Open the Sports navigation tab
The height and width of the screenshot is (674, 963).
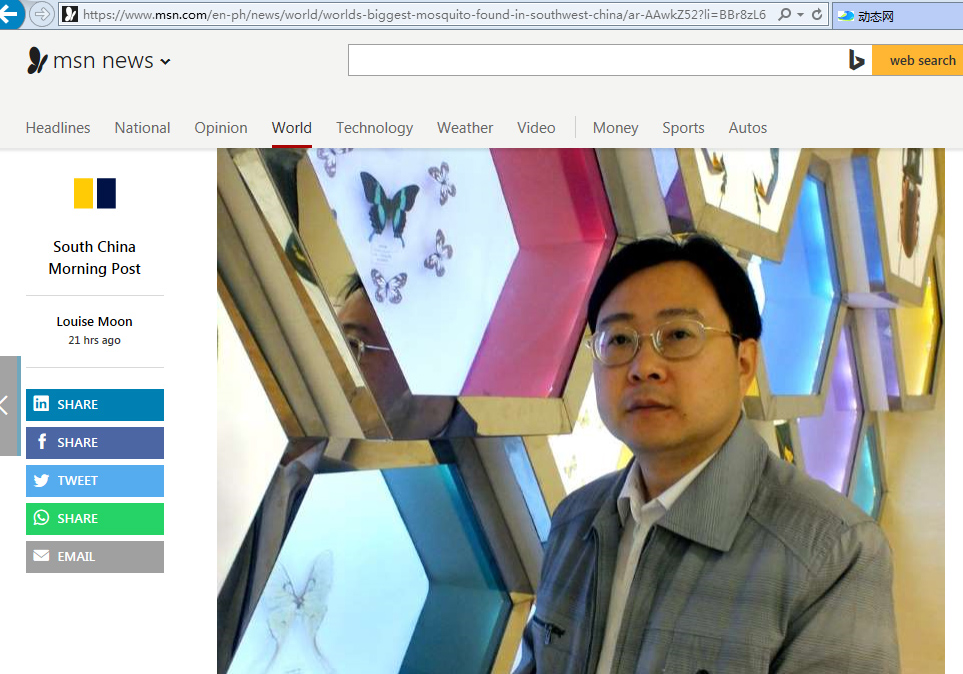tap(683, 128)
